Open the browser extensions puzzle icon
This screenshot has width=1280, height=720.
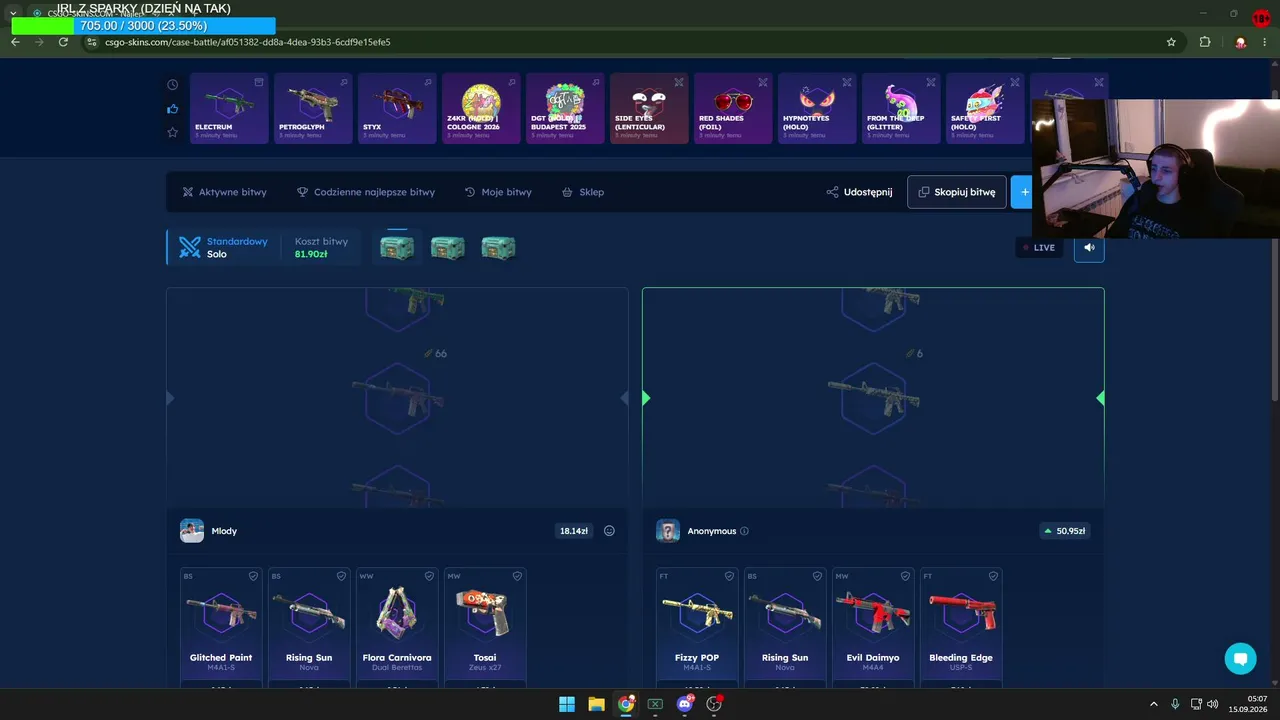(x=1205, y=42)
